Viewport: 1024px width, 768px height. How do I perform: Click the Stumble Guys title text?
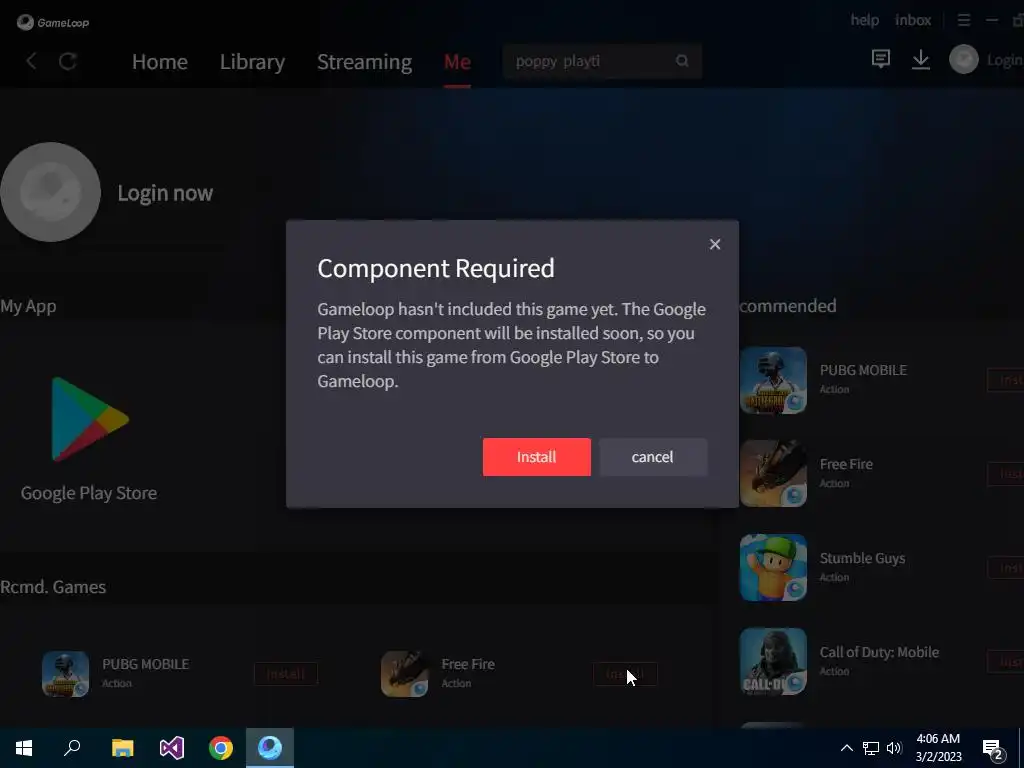[x=862, y=558]
